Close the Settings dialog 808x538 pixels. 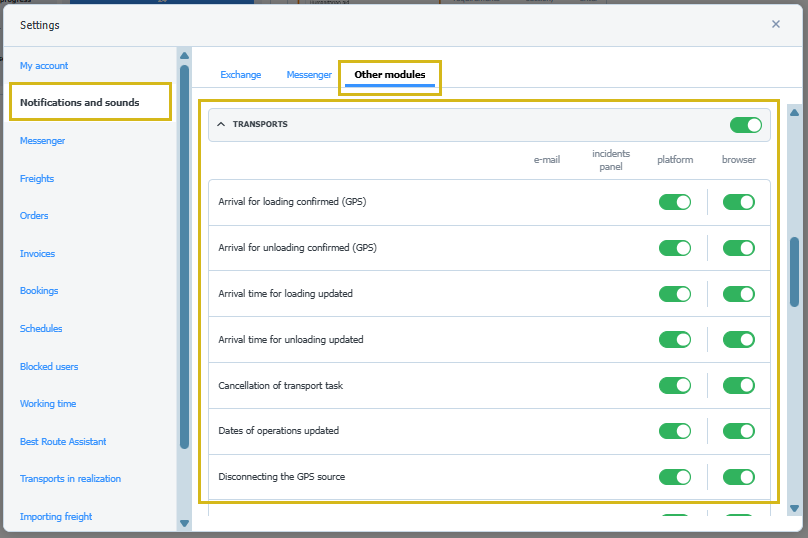pyautogui.click(x=775, y=24)
